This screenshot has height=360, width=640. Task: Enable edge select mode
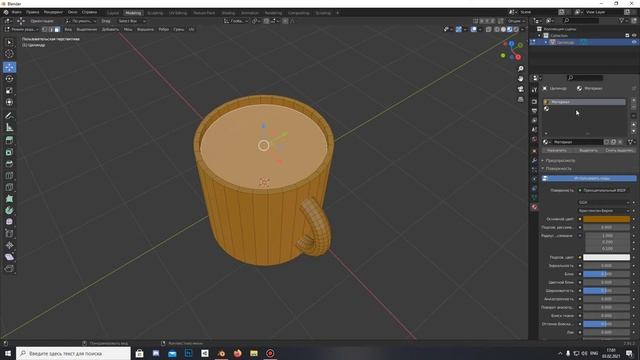click(x=51, y=29)
